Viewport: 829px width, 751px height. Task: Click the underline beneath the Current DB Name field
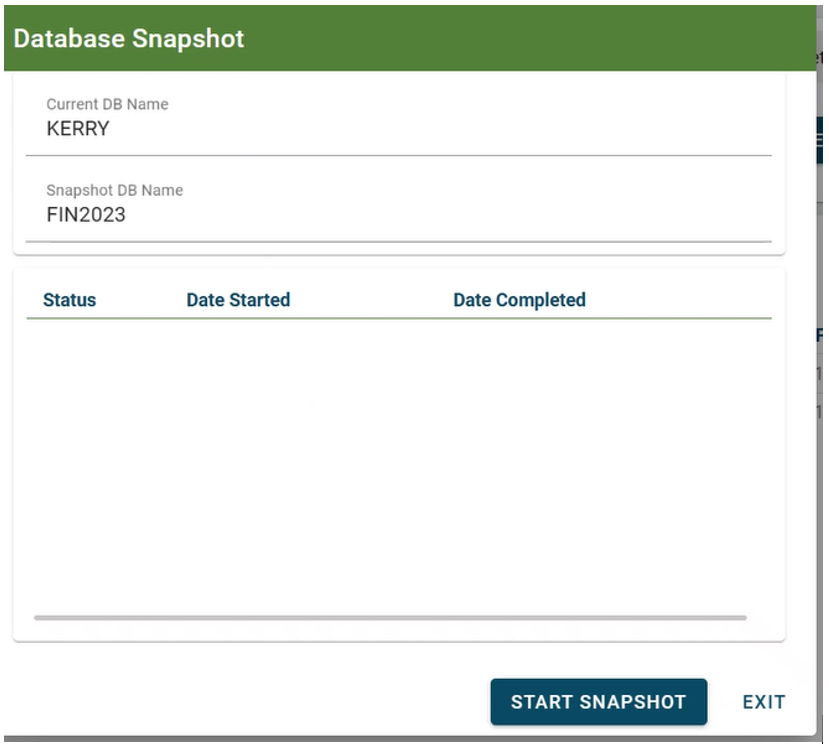[x=399, y=155]
